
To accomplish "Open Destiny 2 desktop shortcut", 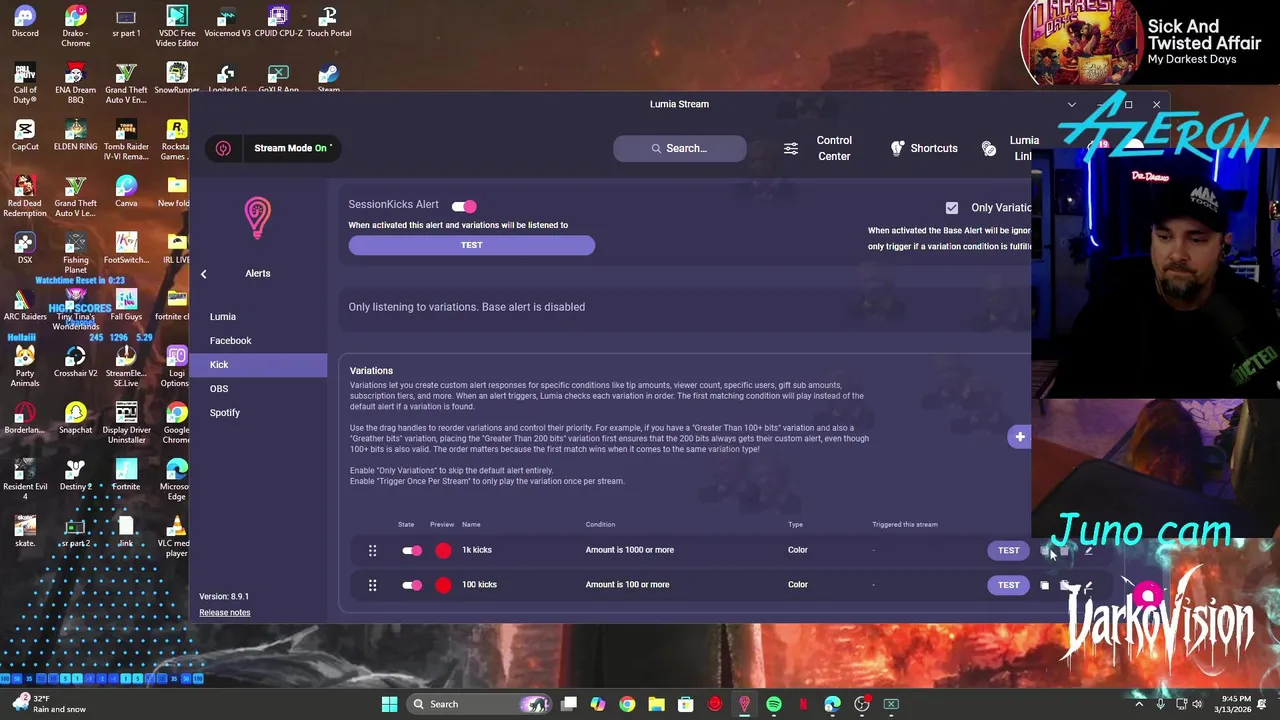I will 75,475.
